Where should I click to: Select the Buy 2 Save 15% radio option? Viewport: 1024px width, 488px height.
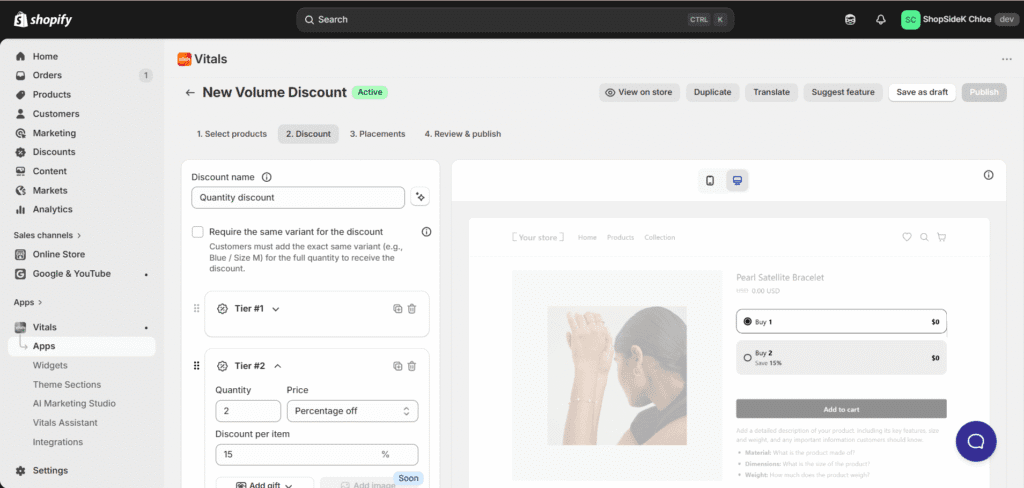point(748,357)
